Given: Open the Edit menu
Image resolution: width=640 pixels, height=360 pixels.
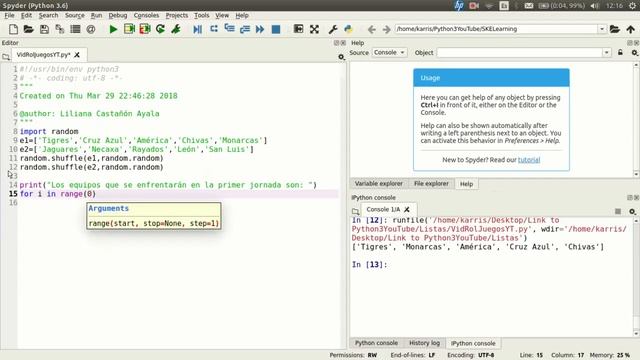Looking at the screenshot, I should point(26,15).
